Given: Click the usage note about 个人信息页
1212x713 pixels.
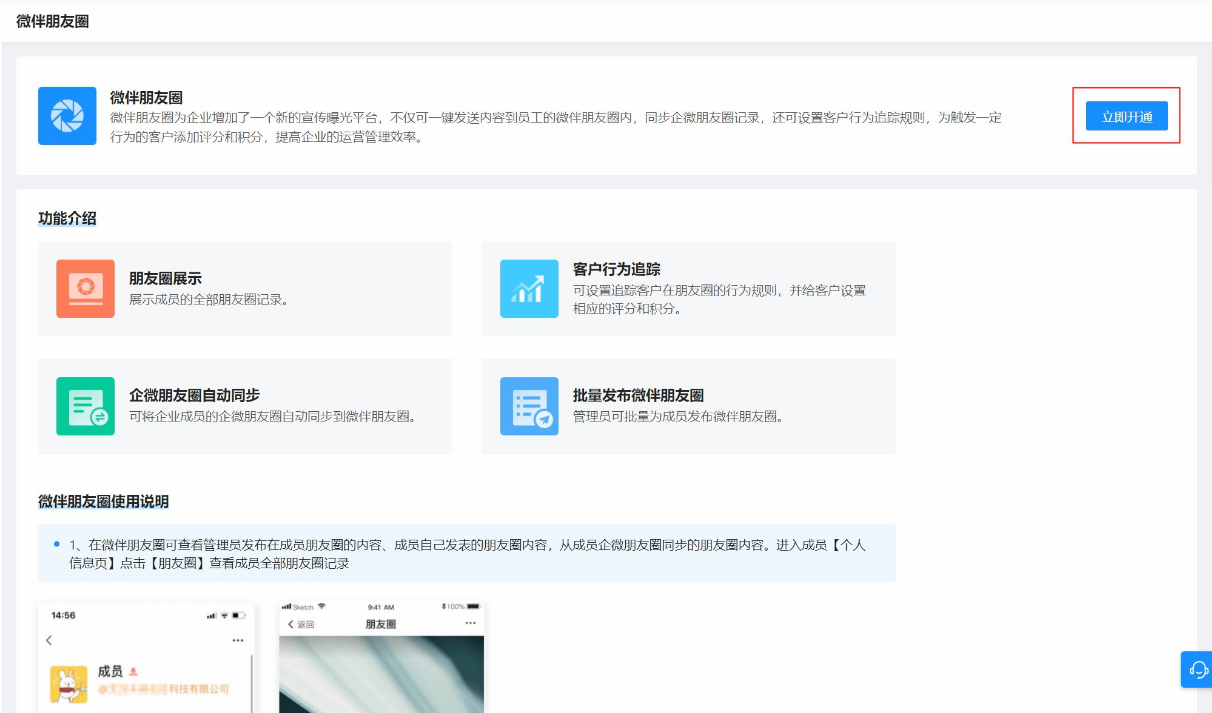Looking at the screenshot, I should click(x=466, y=554).
